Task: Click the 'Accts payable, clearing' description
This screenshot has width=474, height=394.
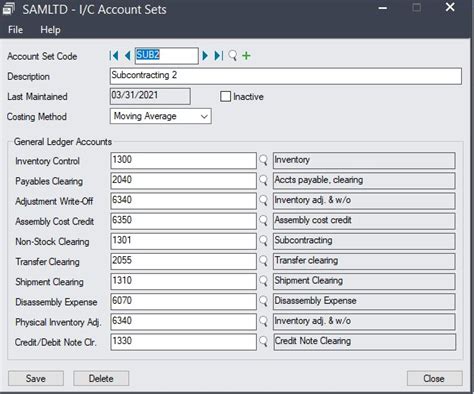Action: point(364,181)
